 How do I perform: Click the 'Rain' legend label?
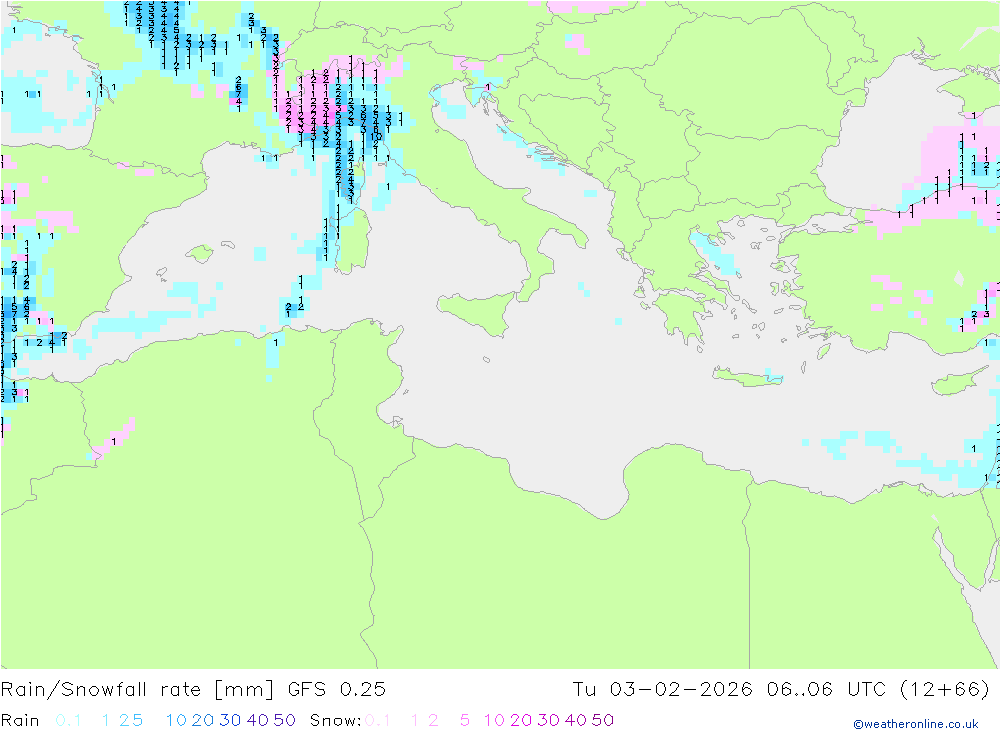20,720
